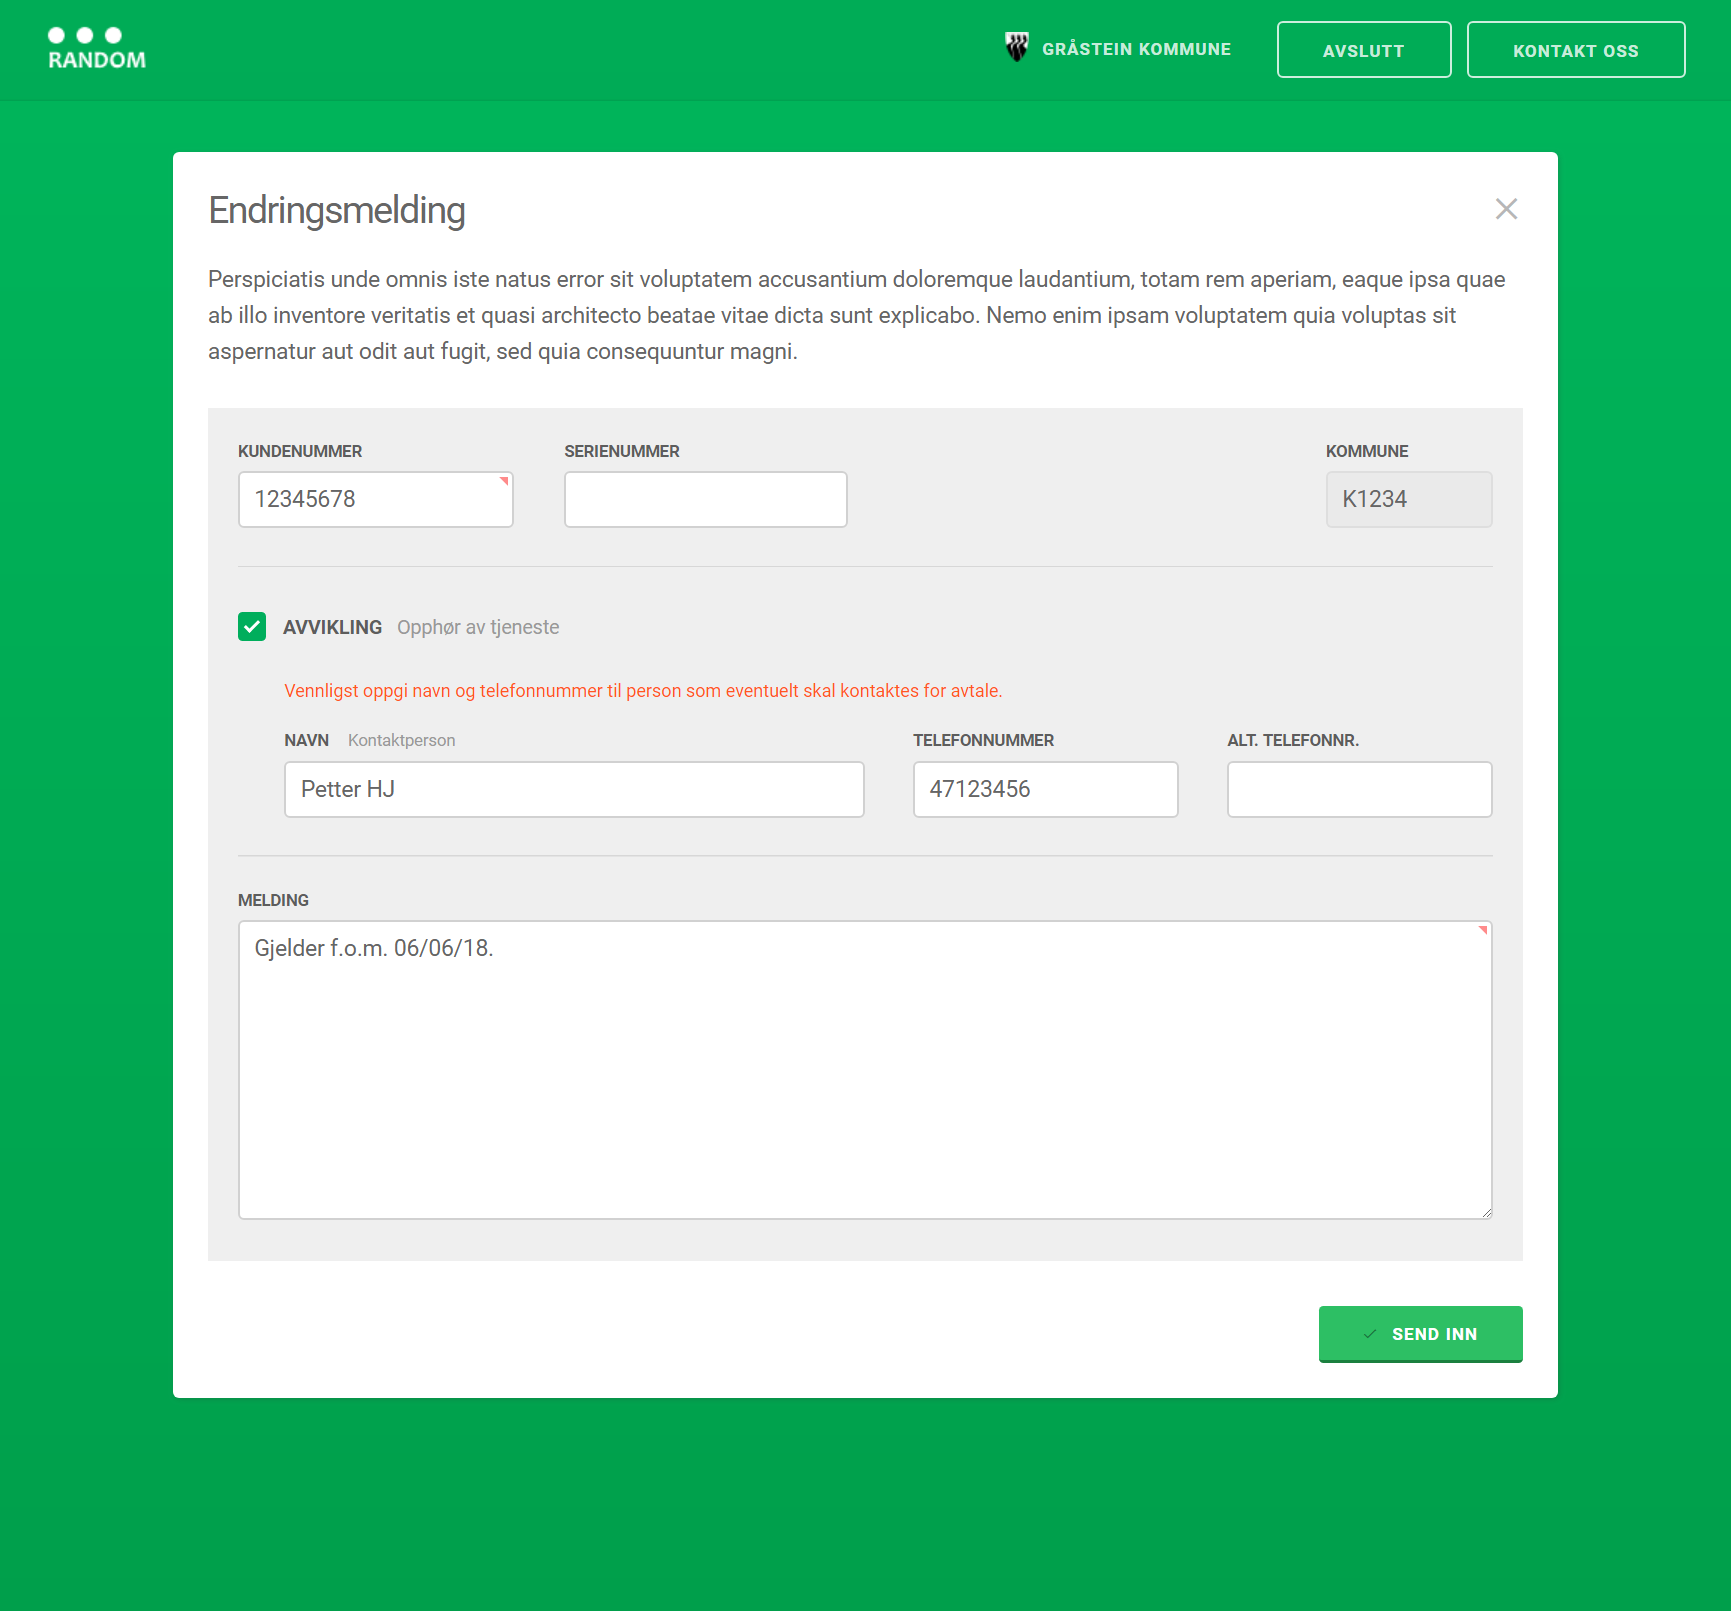Click the AVSLUTT button
The image size is (1731, 1611).
[1364, 50]
